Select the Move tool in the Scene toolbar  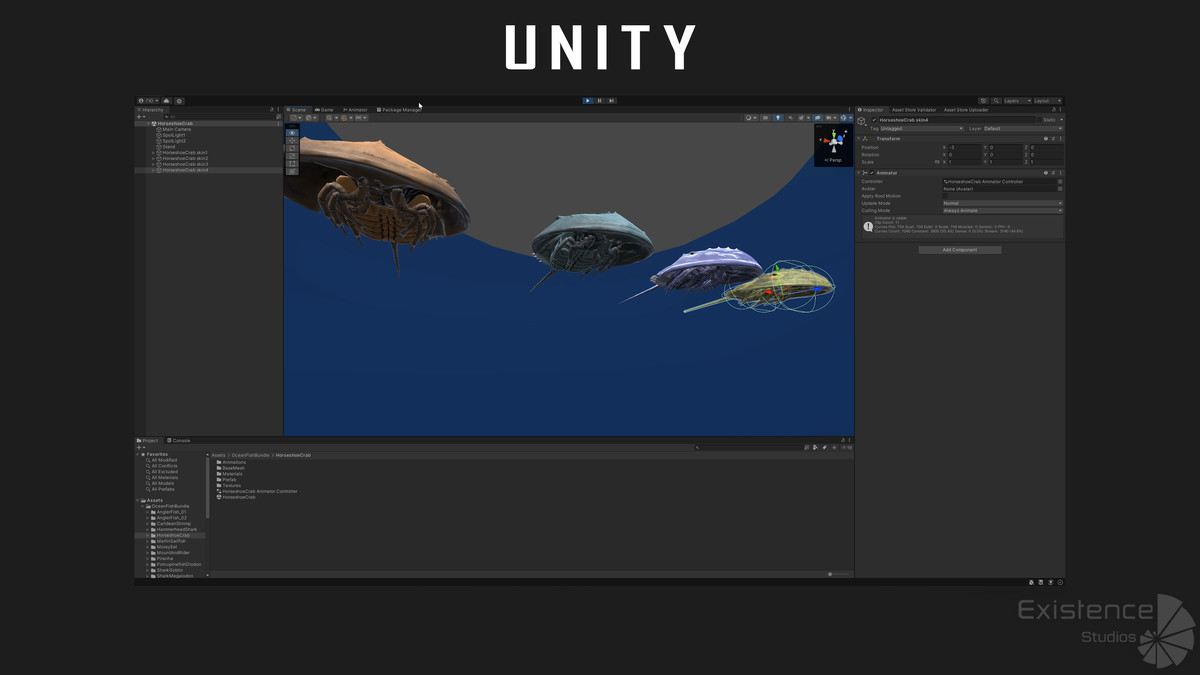(292, 141)
